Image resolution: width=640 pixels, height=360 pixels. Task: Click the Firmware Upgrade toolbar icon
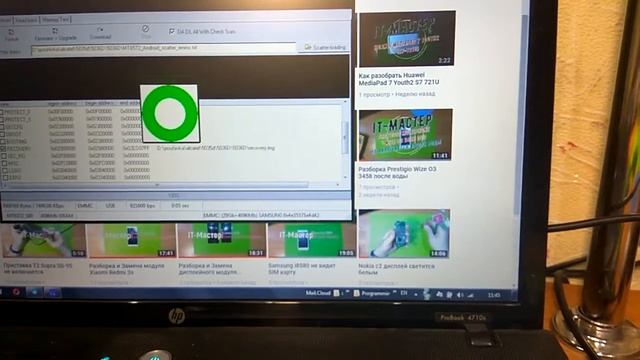(x=55, y=34)
